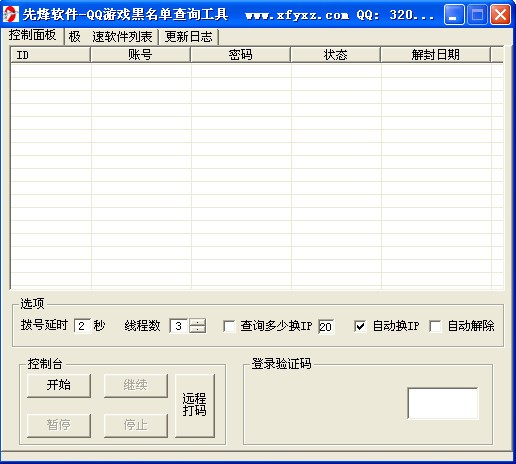Click the 开始 button
Image resolution: width=516 pixels, height=464 pixels.
pos(59,385)
